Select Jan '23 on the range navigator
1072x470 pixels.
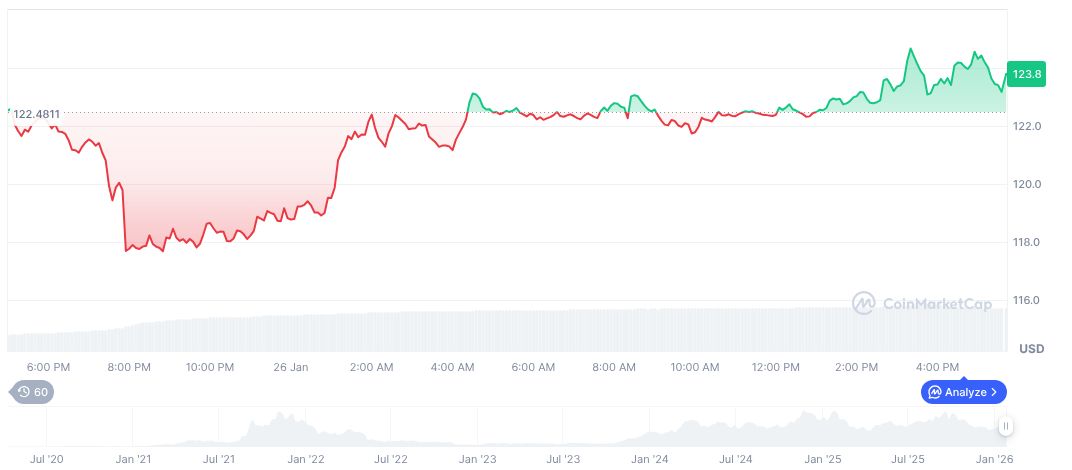click(x=477, y=459)
